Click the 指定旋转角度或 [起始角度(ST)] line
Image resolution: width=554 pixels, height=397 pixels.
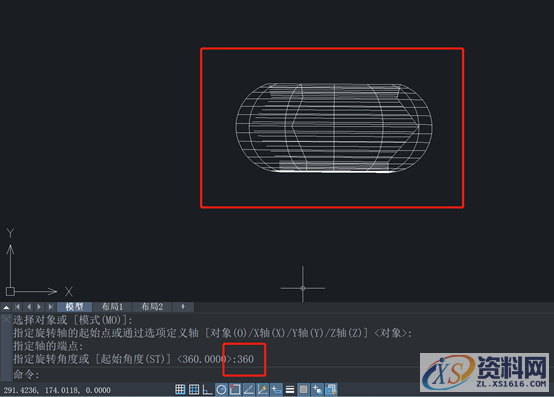coord(133,359)
